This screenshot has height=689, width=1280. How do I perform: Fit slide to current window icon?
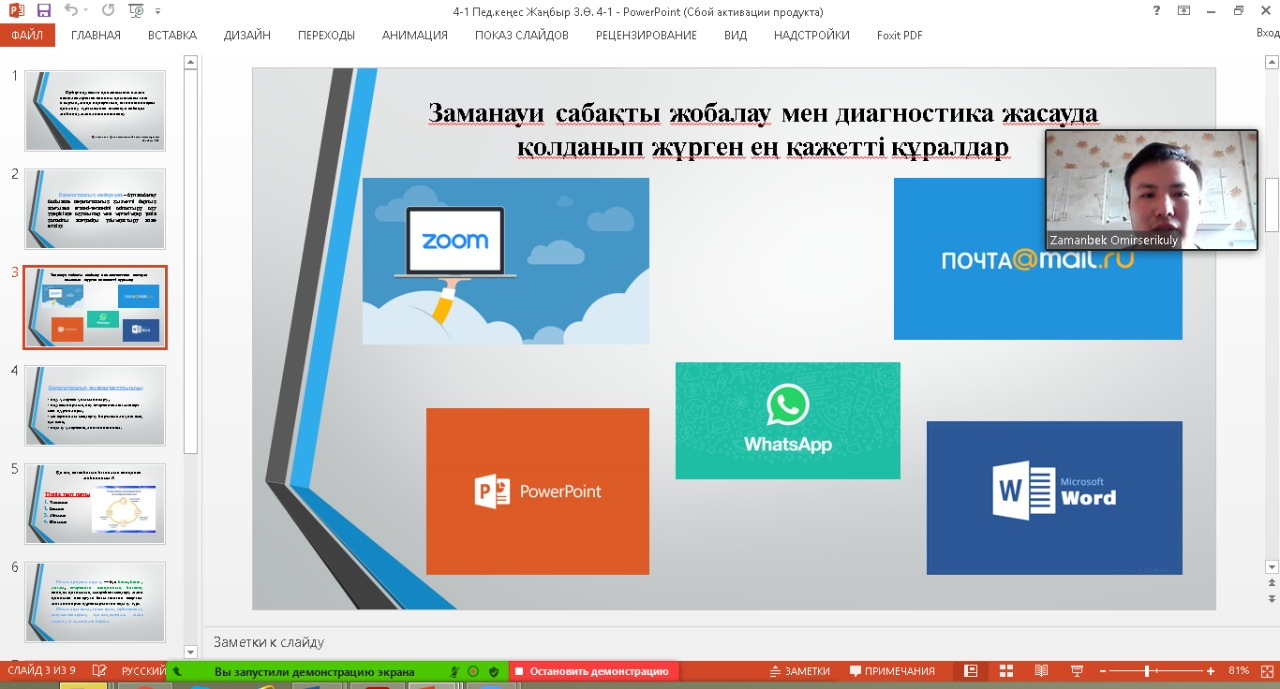(x=1266, y=671)
